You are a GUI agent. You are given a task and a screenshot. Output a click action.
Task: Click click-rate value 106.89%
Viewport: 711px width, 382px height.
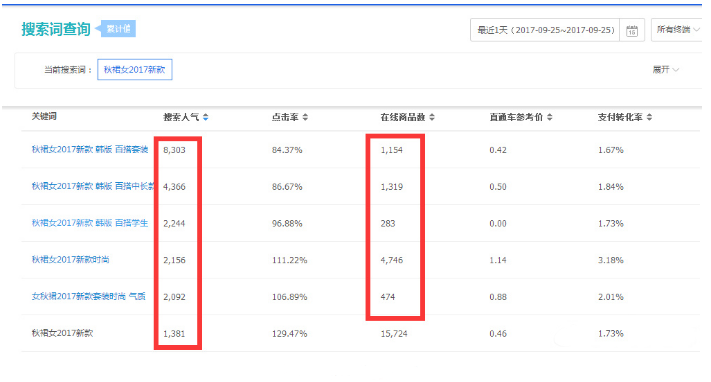(290, 297)
